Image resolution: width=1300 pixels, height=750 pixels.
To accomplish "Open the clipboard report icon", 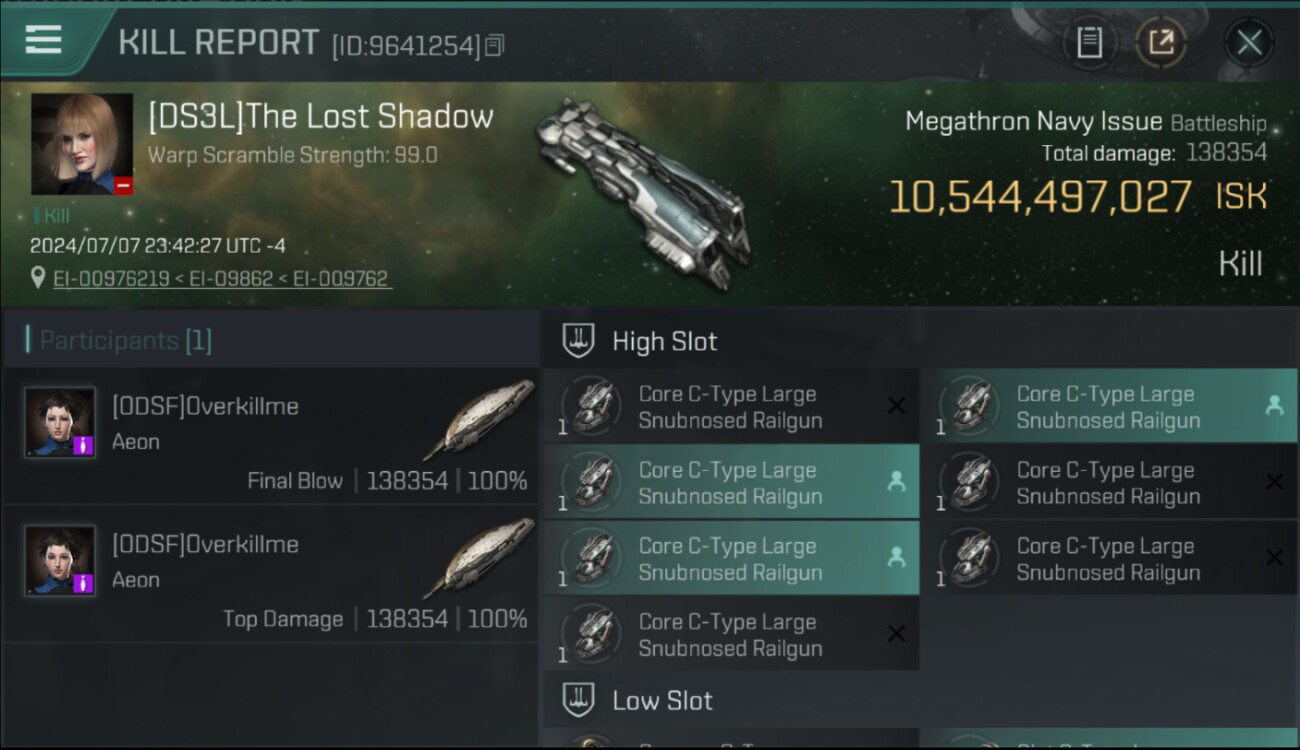I will coord(1089,43).
